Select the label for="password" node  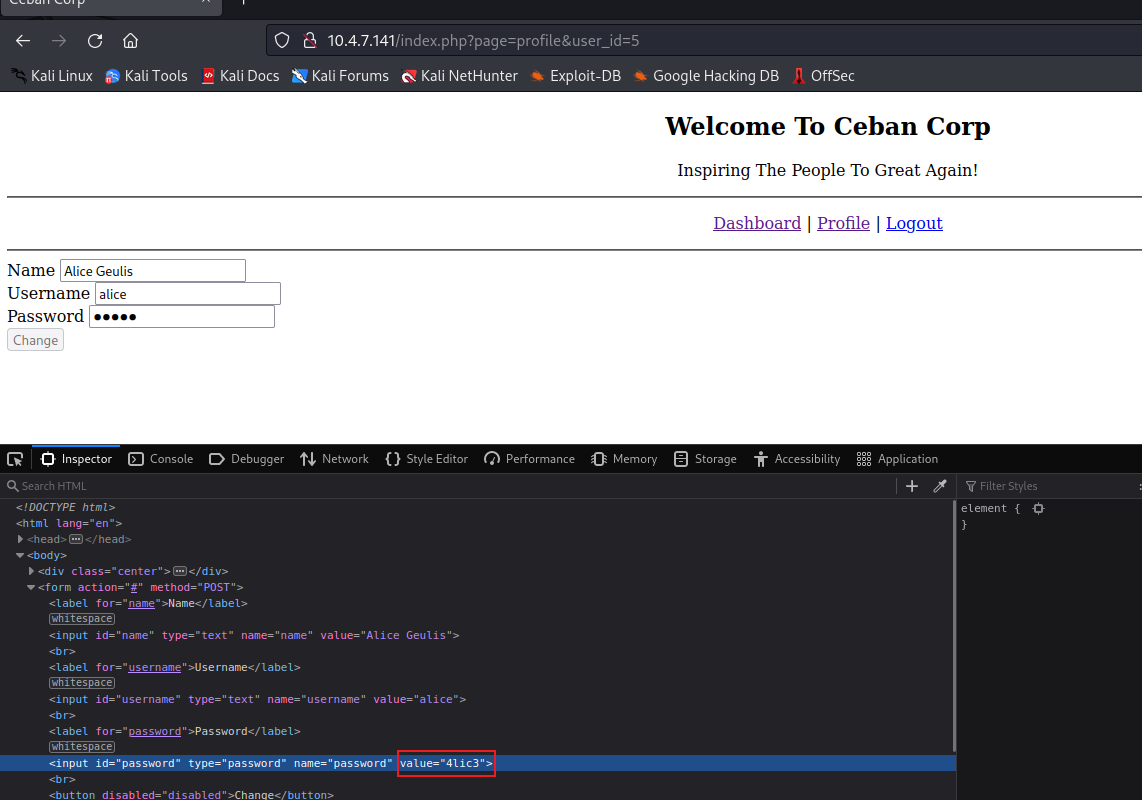(x=175, y=732)
